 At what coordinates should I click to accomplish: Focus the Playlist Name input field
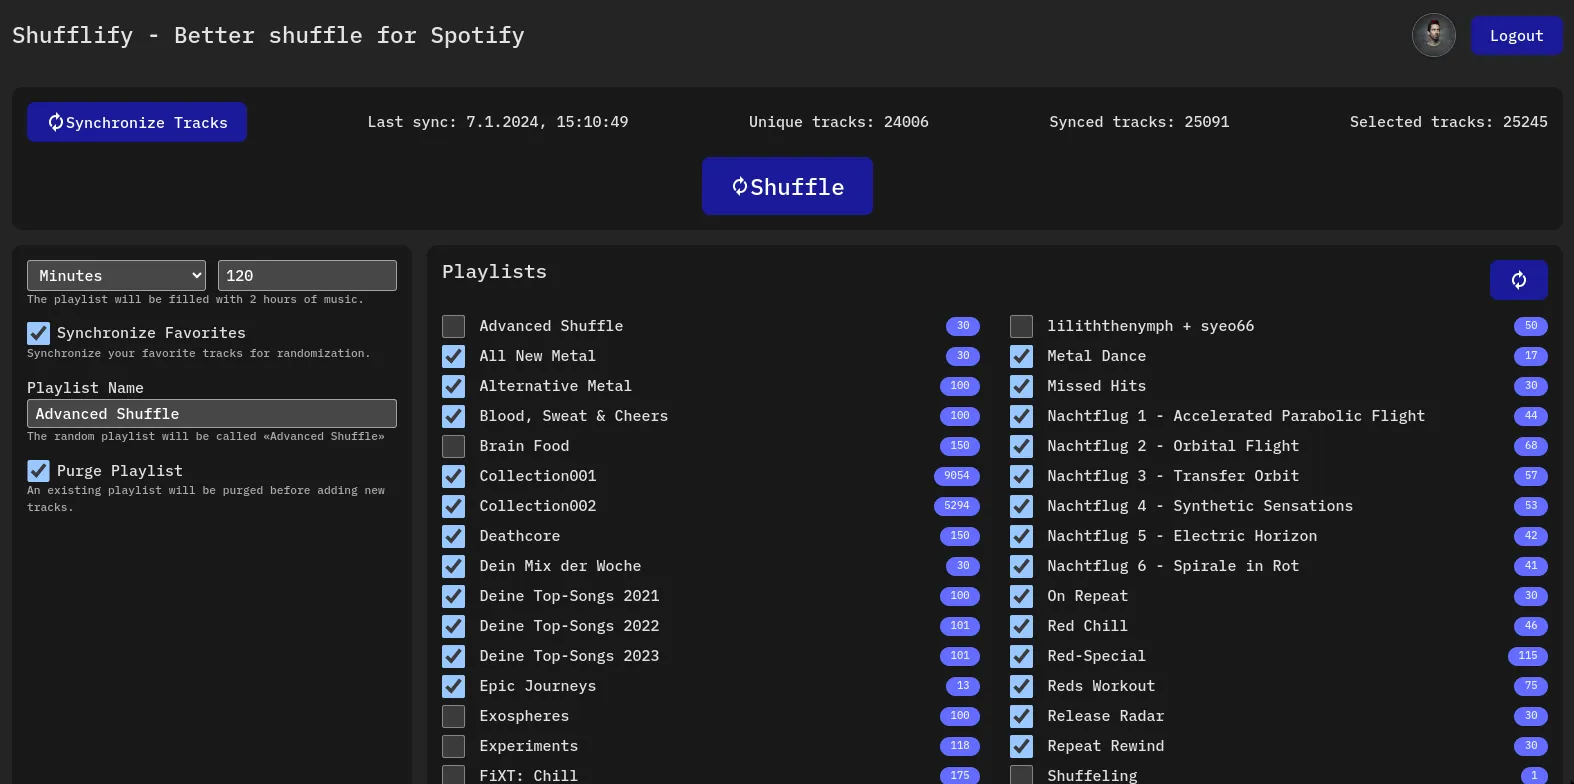[x=212, y=414]
